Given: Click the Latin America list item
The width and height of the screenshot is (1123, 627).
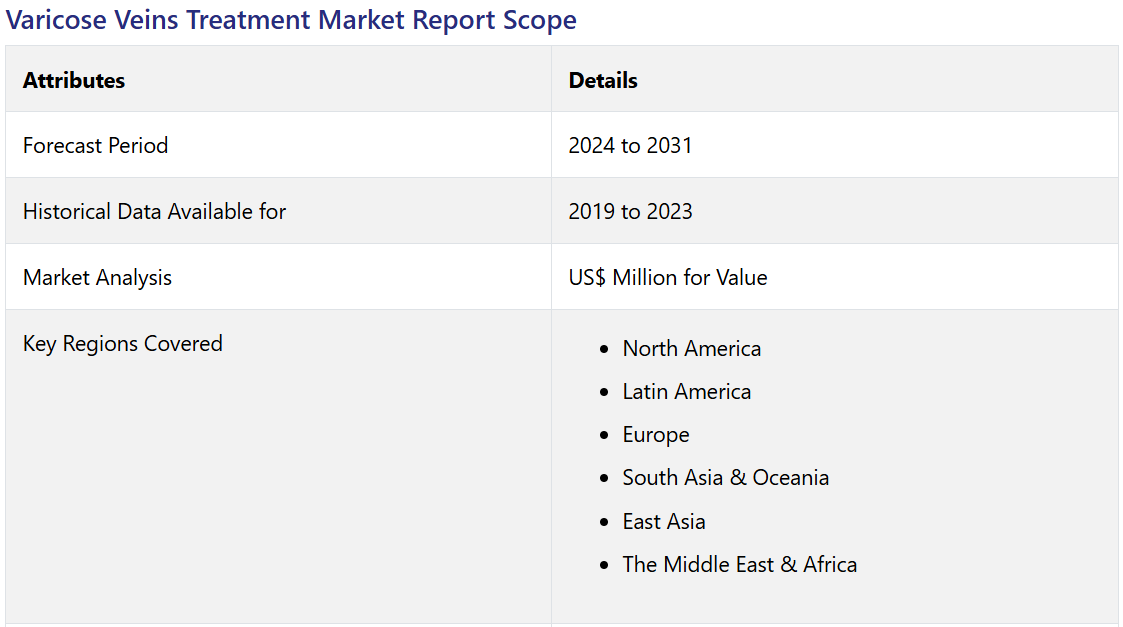Looking at the screenshot, I should point(686,391).
